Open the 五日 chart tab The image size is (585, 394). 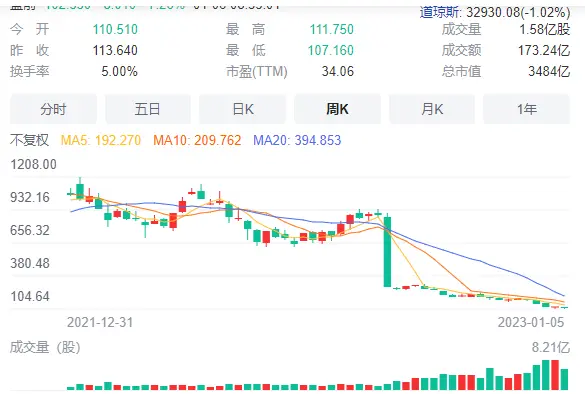click(148, 109)
